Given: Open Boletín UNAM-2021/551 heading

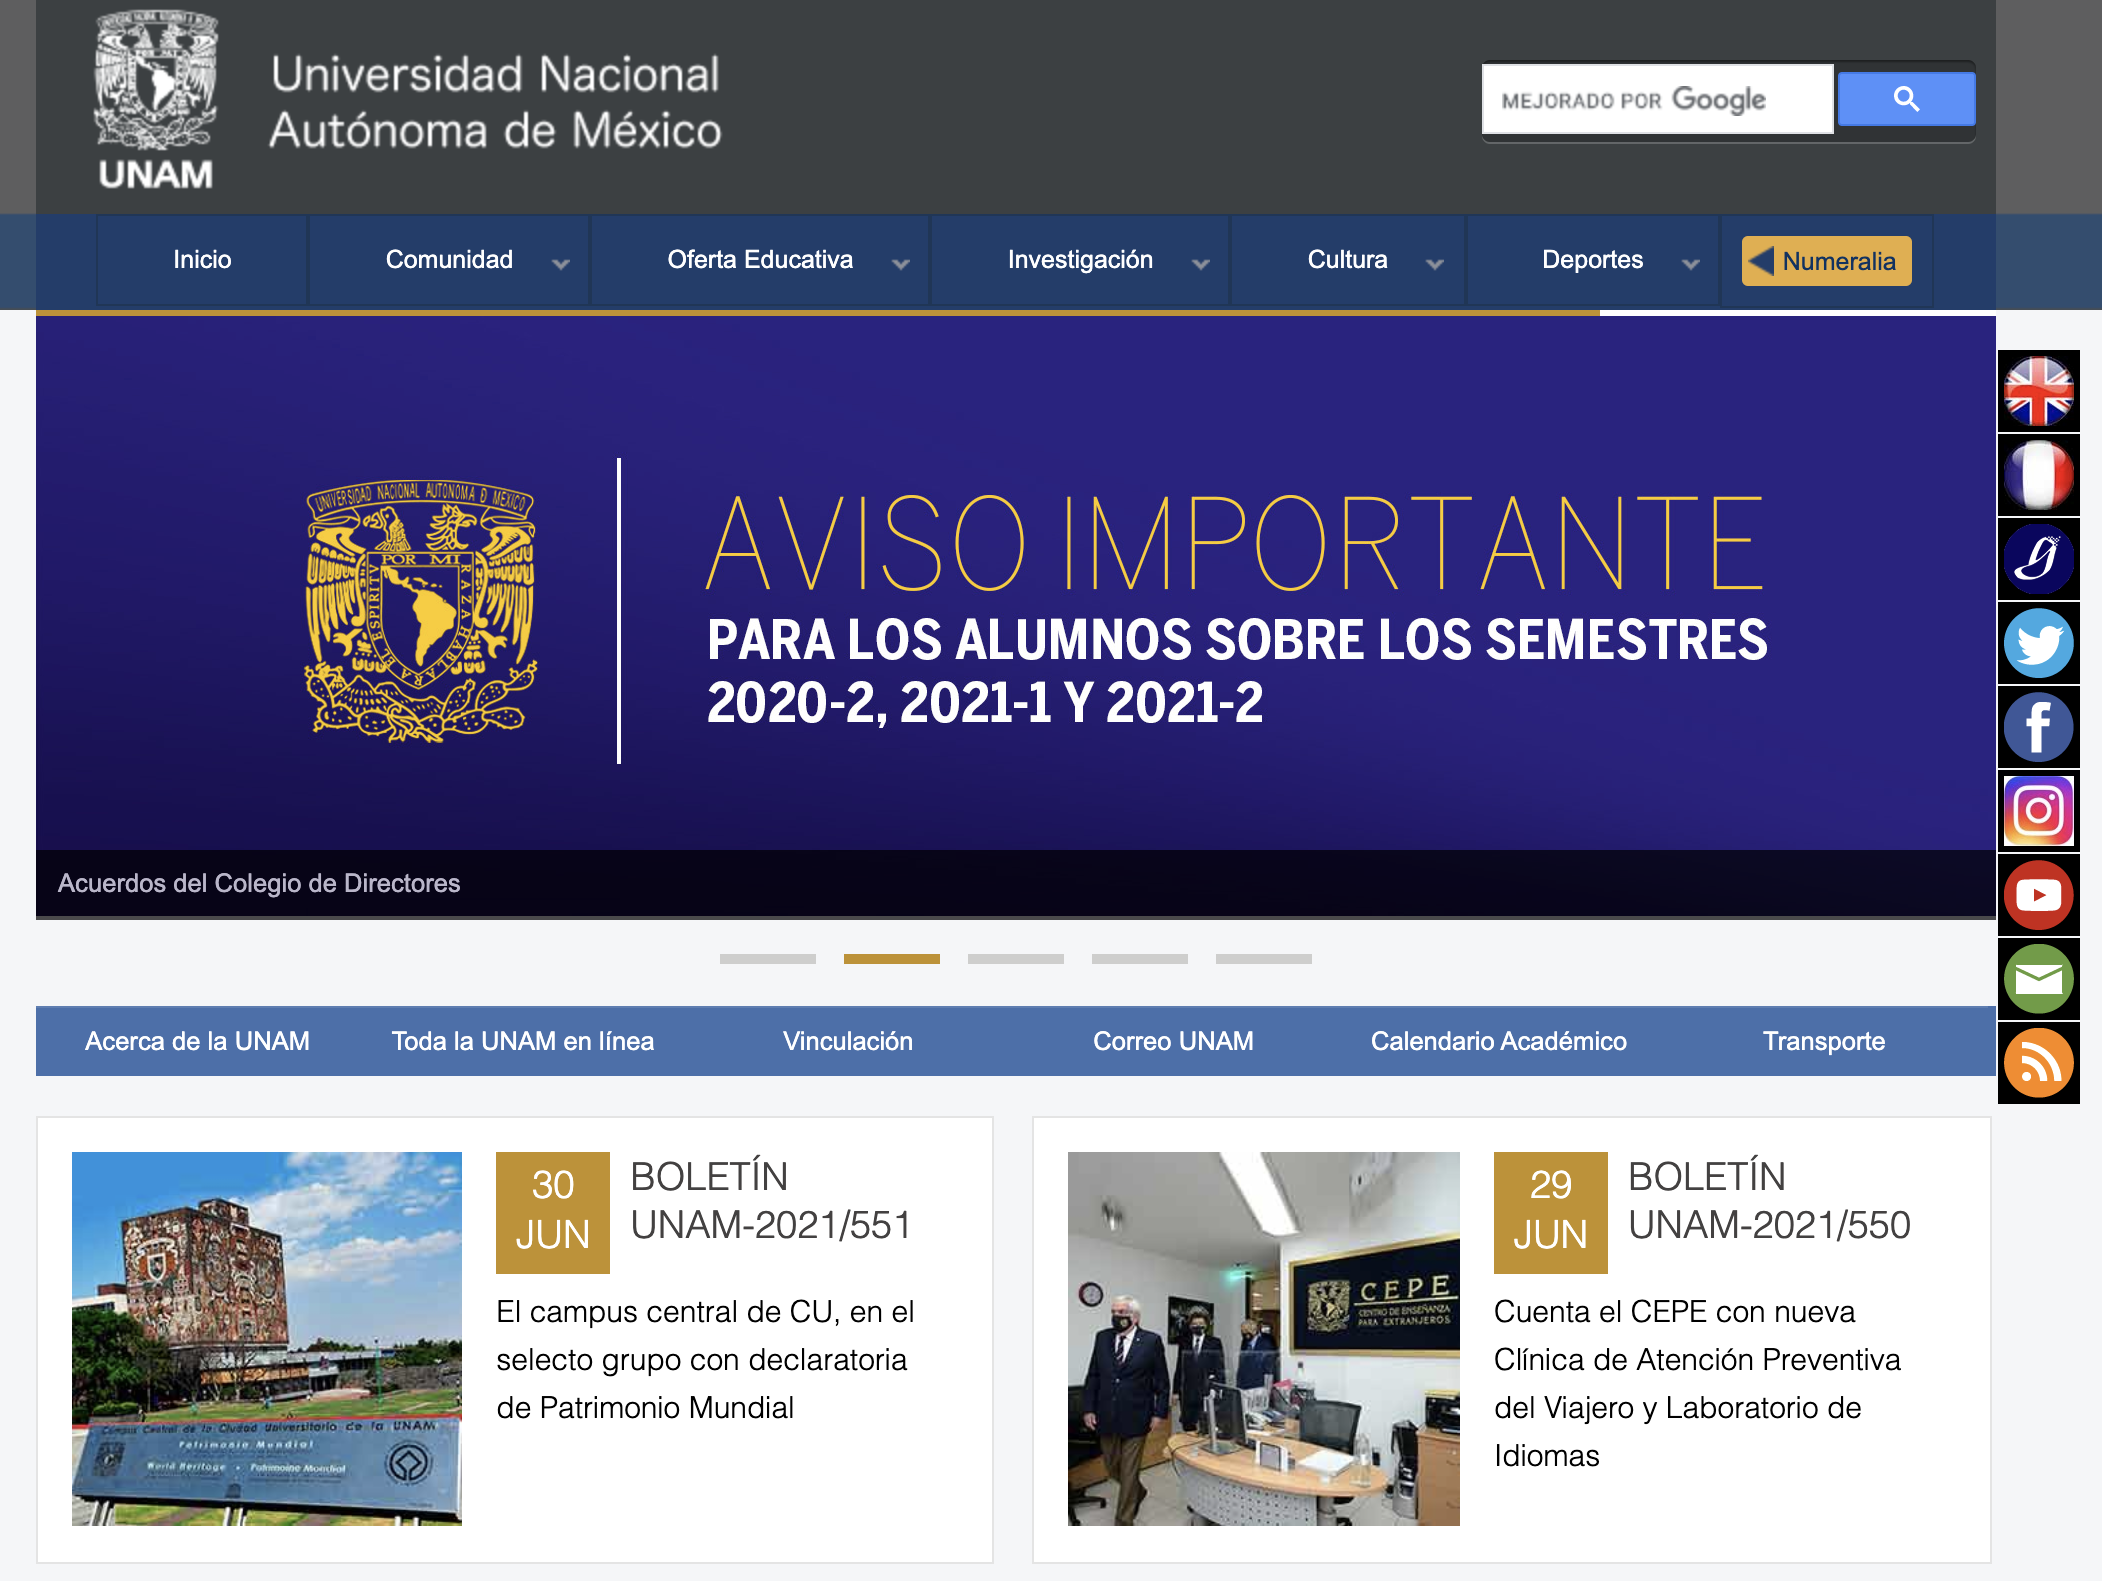Looking at the screenshot, I should (771, 1201).
